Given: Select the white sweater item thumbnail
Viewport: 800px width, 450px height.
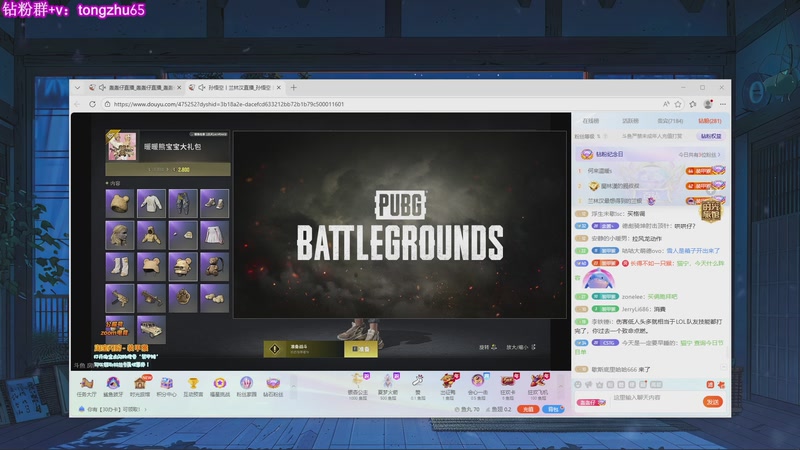Looking at the screenshot, I should point(151,203).
